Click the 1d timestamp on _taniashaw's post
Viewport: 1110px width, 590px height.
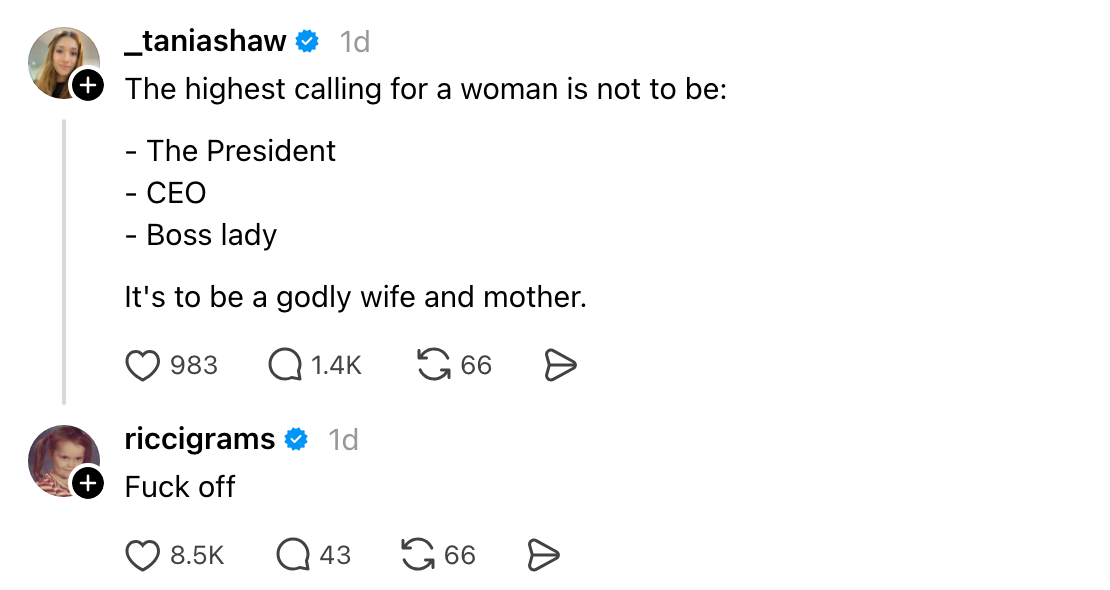pos(354,42)
